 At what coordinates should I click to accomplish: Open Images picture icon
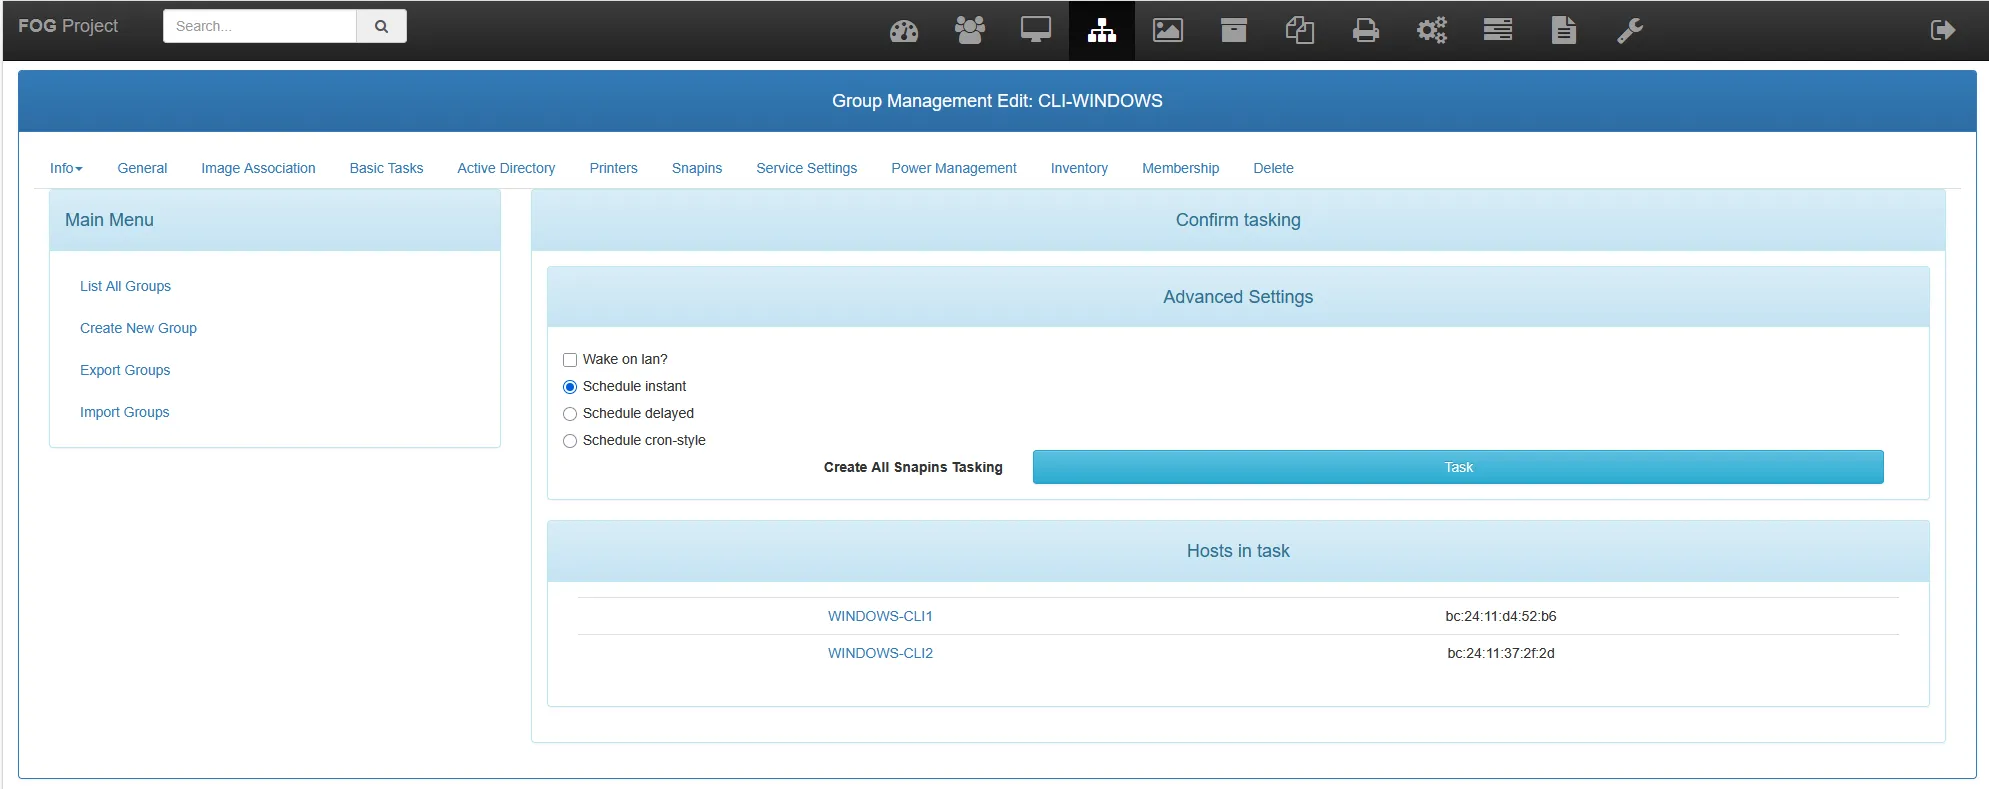tap(1167, 31)
